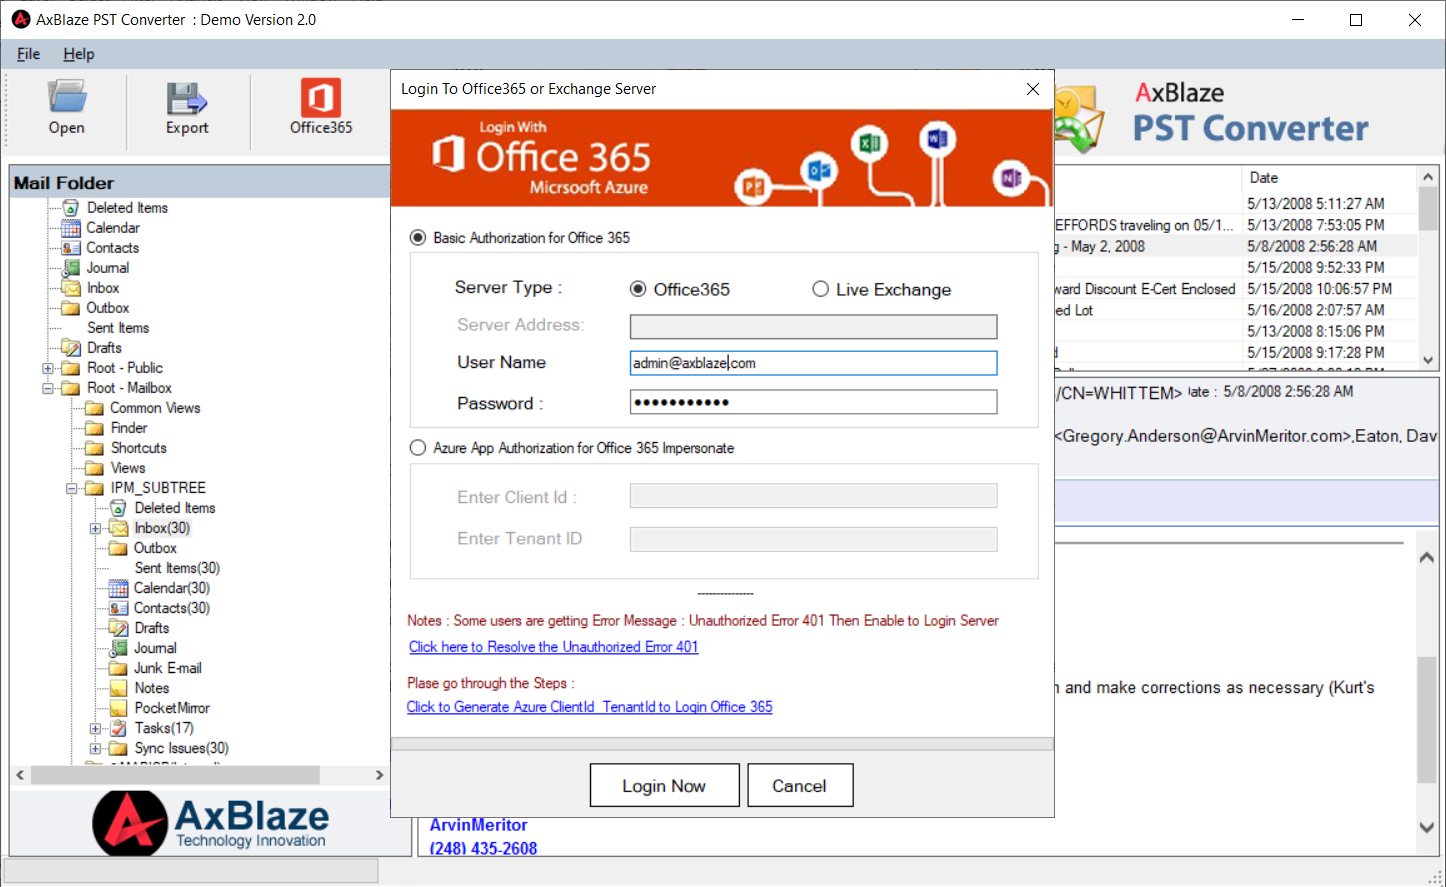The width and height of the screenshot is (1446, 887).
Task: Select the message dated 5/15/2008 9:52:33 PM
Action: 1315,268
